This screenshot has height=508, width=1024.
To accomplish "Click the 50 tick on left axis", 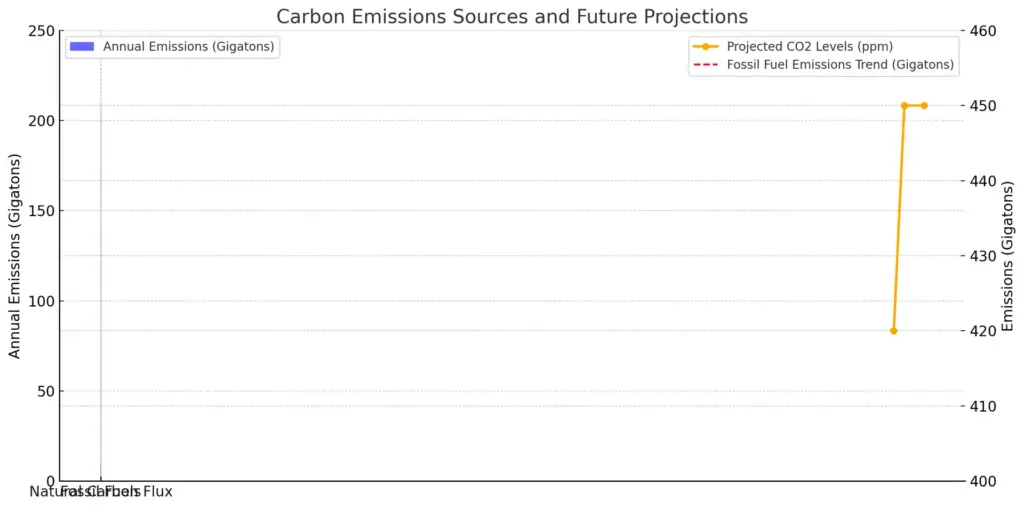I will coord(46,391).
